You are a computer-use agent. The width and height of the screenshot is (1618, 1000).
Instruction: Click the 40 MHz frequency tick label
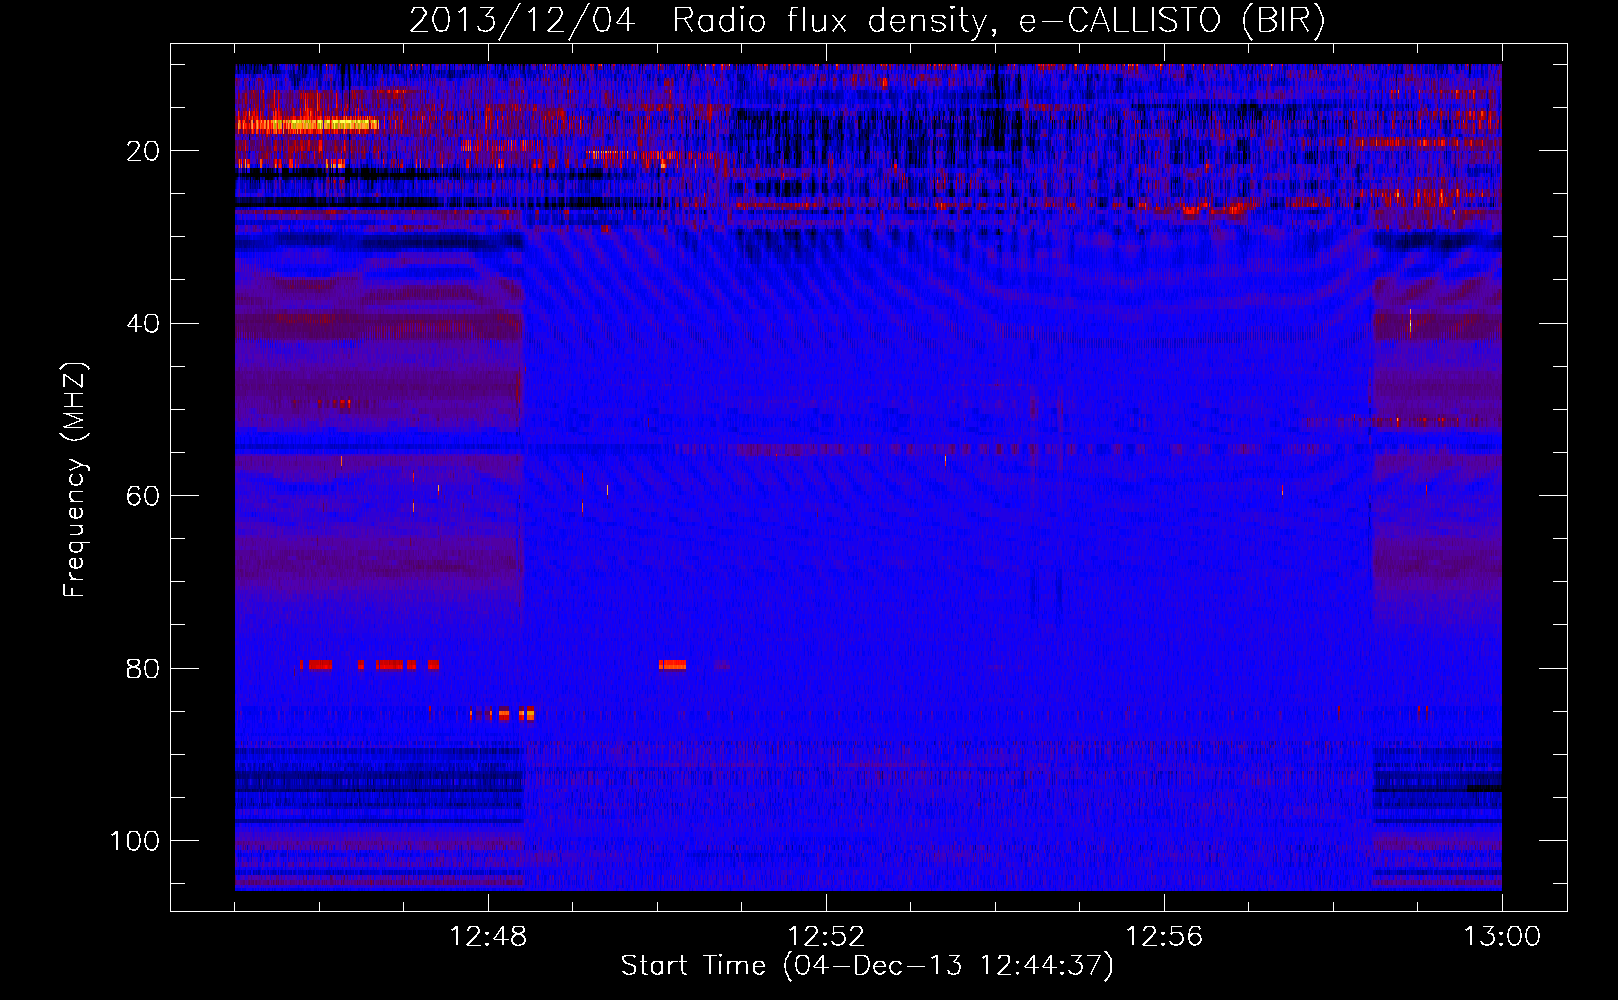144,324
